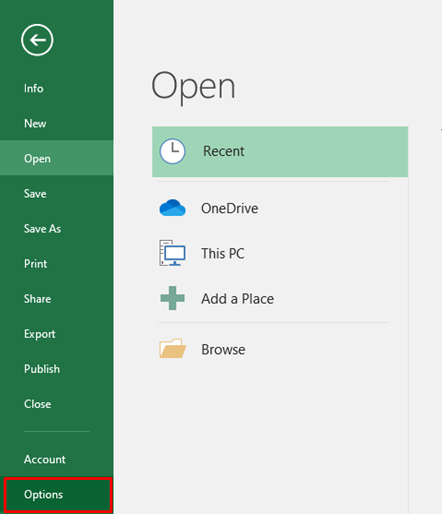
Task: Select the OneDrive label text
Action: click(x=229, y=208)
